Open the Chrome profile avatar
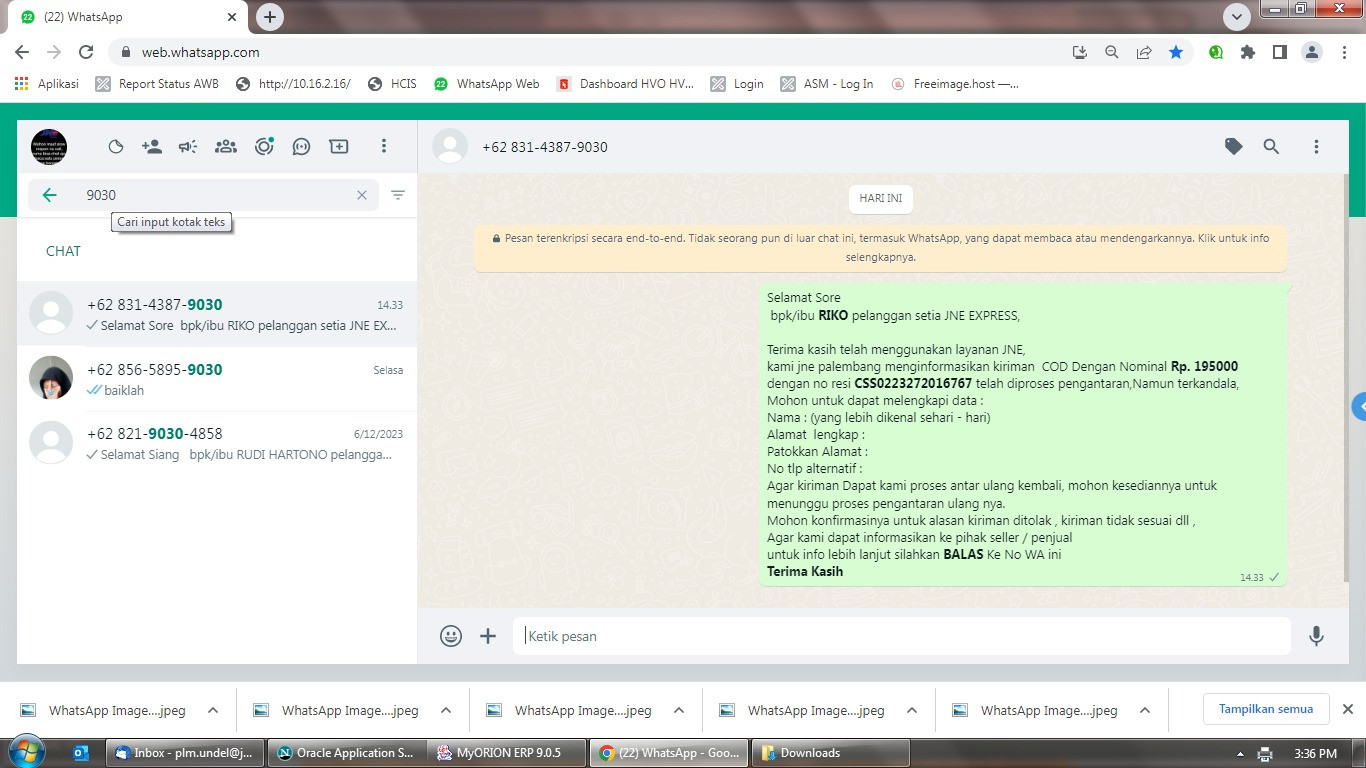Viewport: 1366px width, 768px height. 1312,52
